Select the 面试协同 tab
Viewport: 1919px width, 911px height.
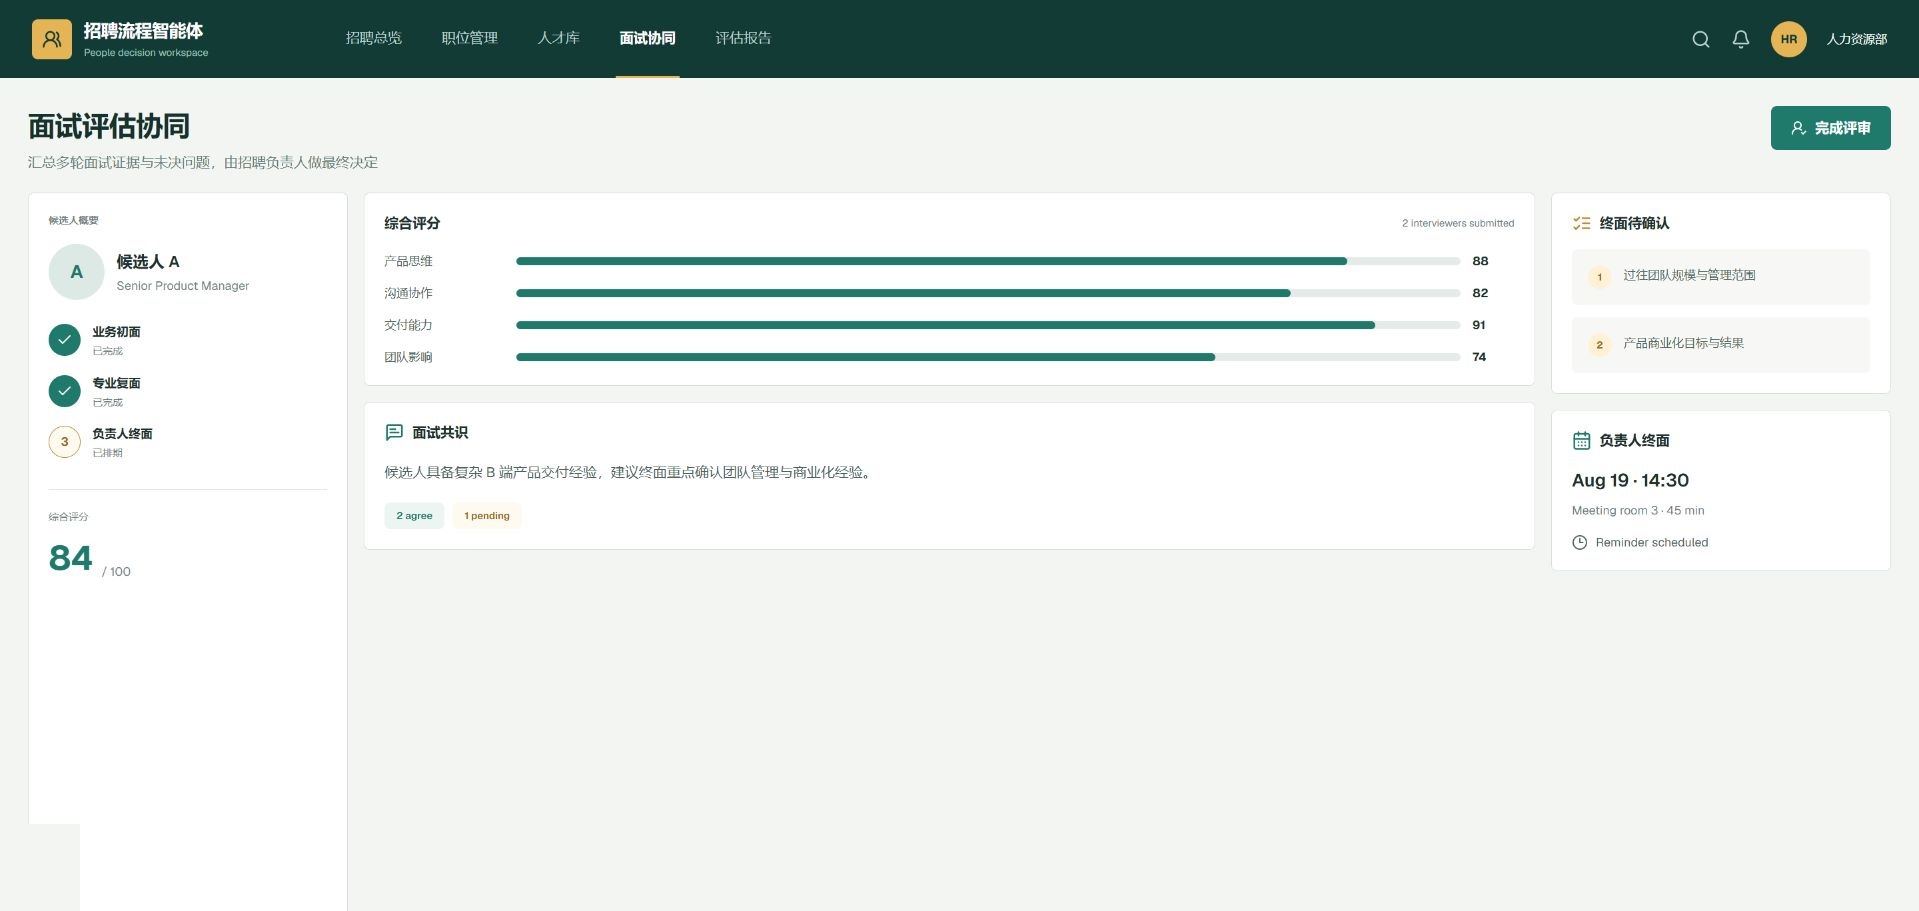648,38
